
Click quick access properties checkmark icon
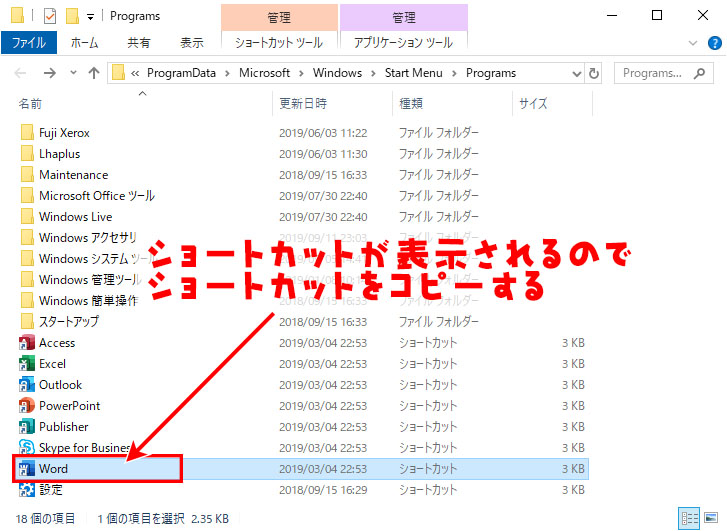point(50,16)
